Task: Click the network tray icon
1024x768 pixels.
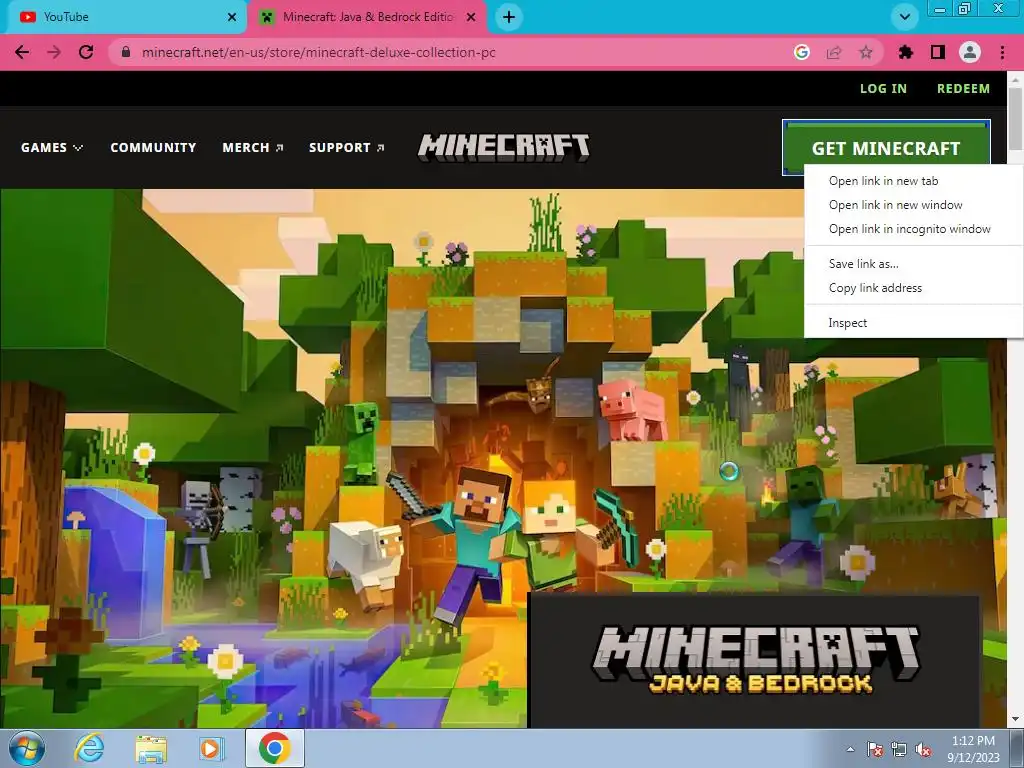Action: tap(899, 749)
